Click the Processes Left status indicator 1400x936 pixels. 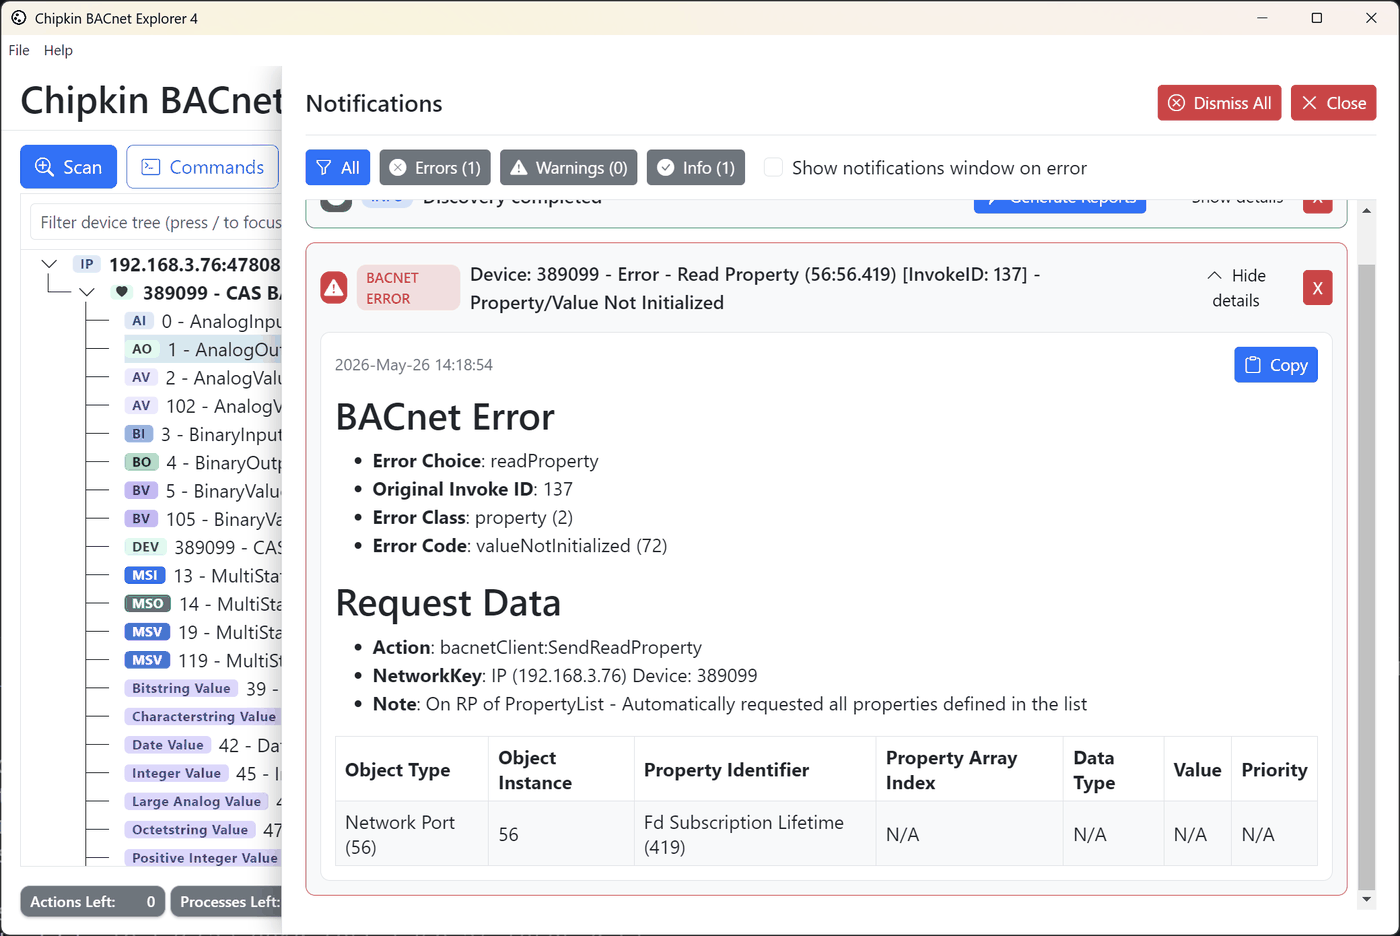pyautogui.click(x=227, y=901)
